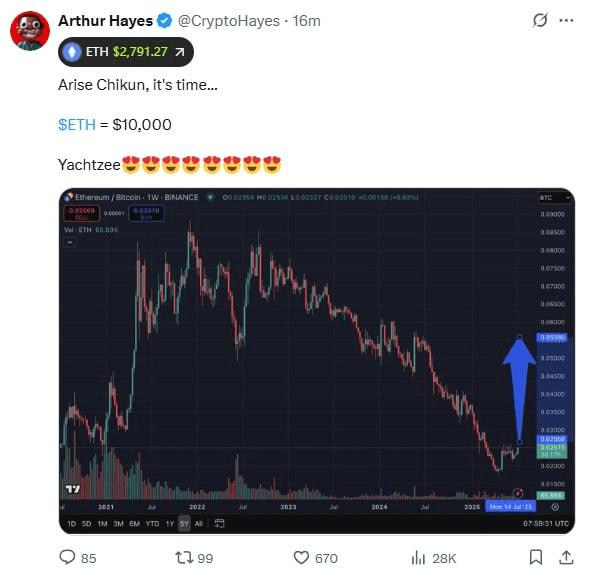The width and height of the screenshot is (592, 574).
Task: Collapse the chart indicator legend chevron
Action: tap(70, 242)
